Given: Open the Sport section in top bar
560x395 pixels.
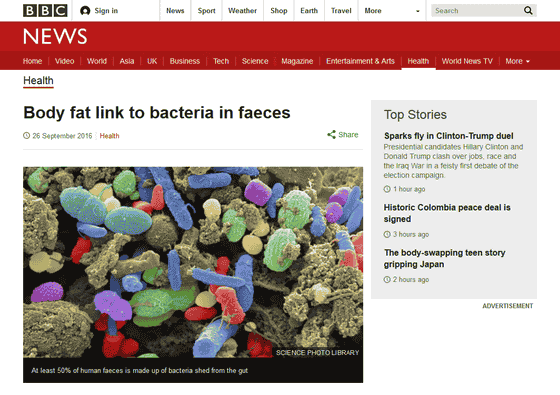Looking at the screenshot, I should pyautogui.click(x=206, y=11).
